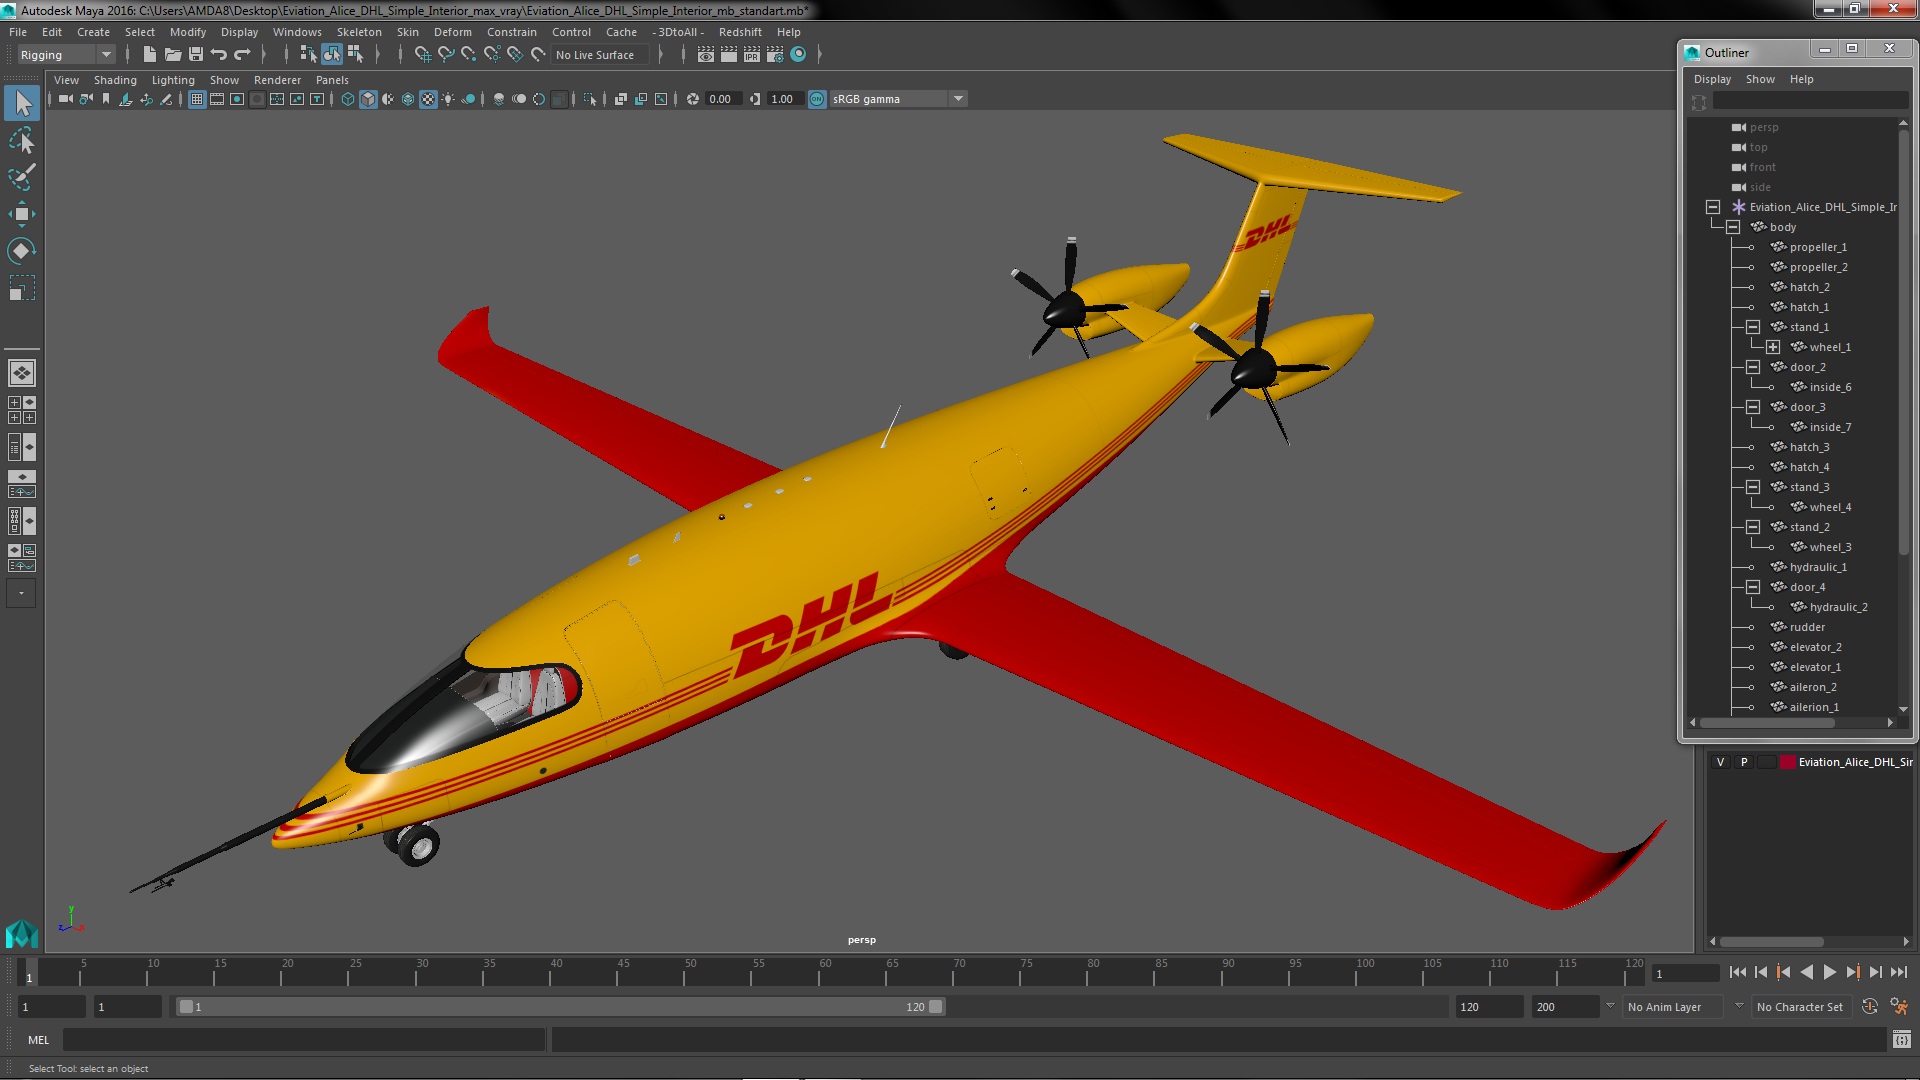1920x1080 pixels.
Task: Toggle viewport grid display
Action: (197, 99)
